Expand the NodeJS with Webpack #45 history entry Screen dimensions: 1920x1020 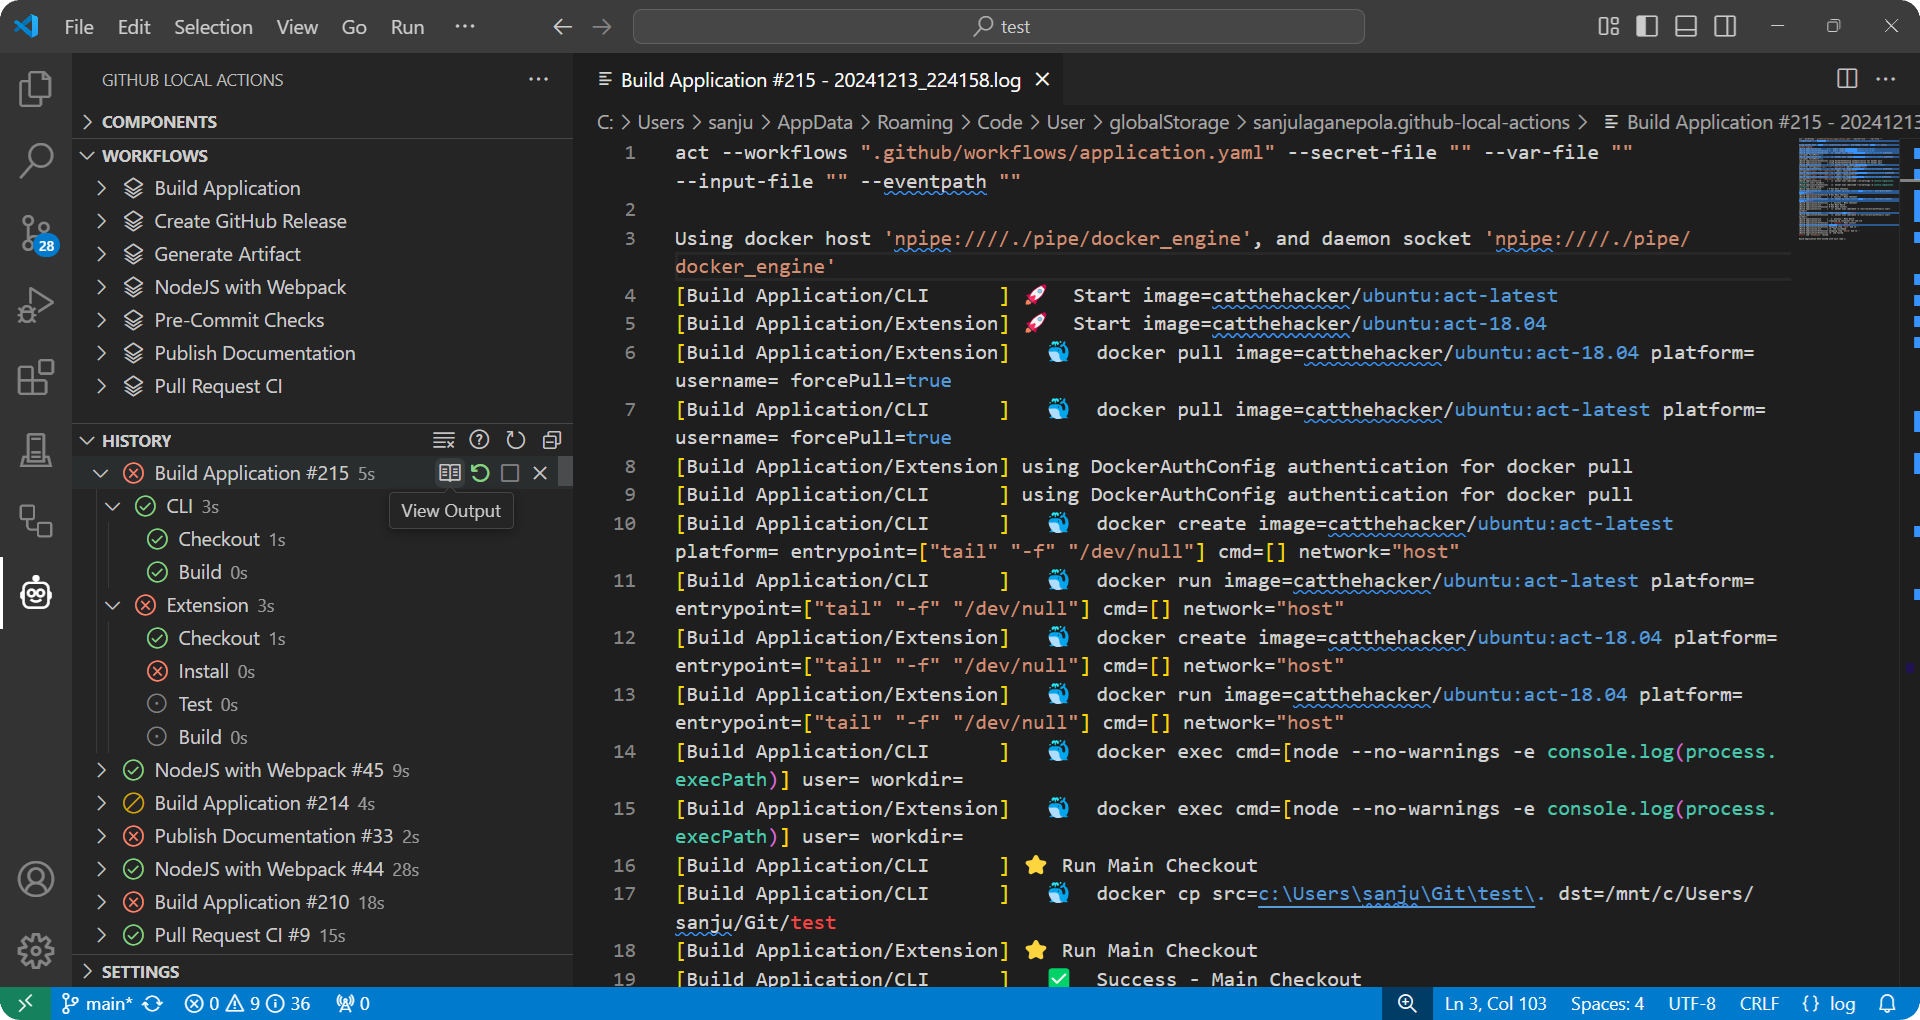coord(101,770)
